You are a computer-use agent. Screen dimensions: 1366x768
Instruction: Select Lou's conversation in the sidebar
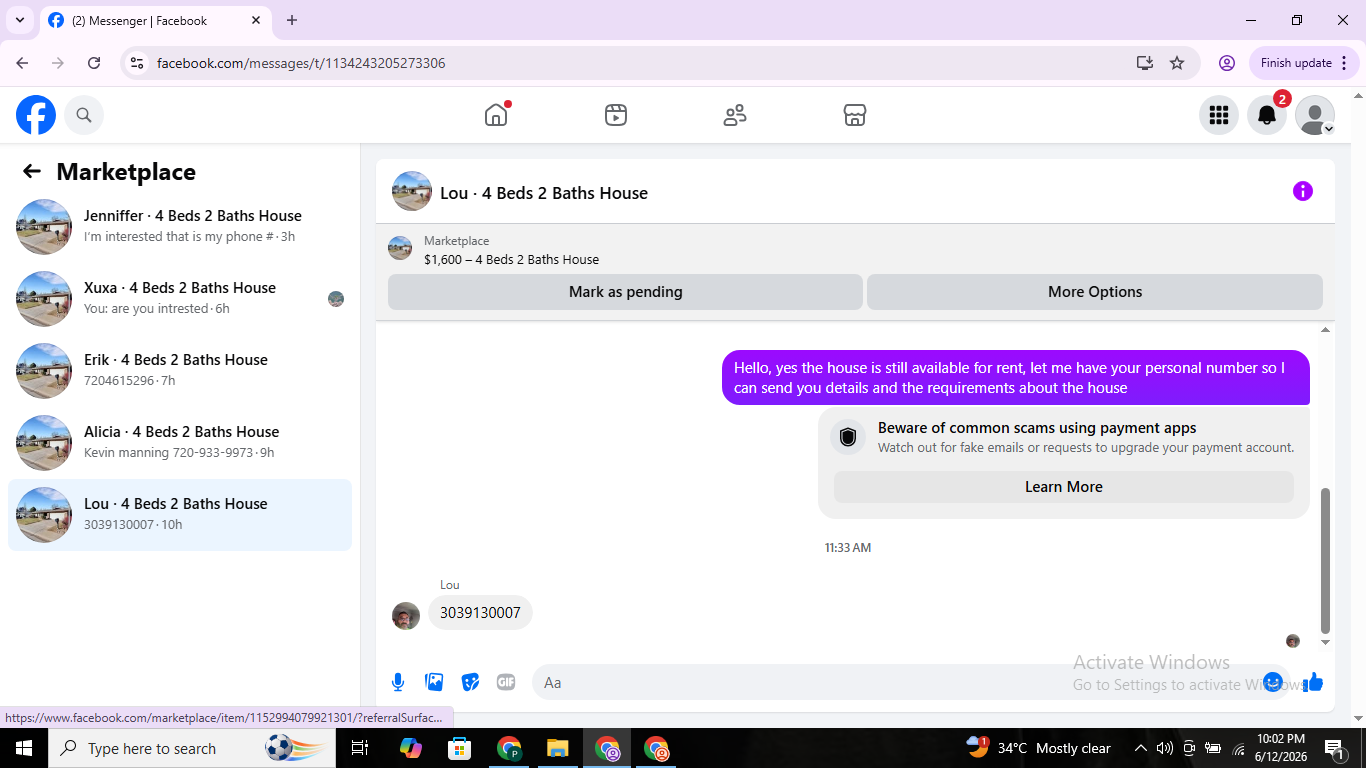tap(180, 515)
